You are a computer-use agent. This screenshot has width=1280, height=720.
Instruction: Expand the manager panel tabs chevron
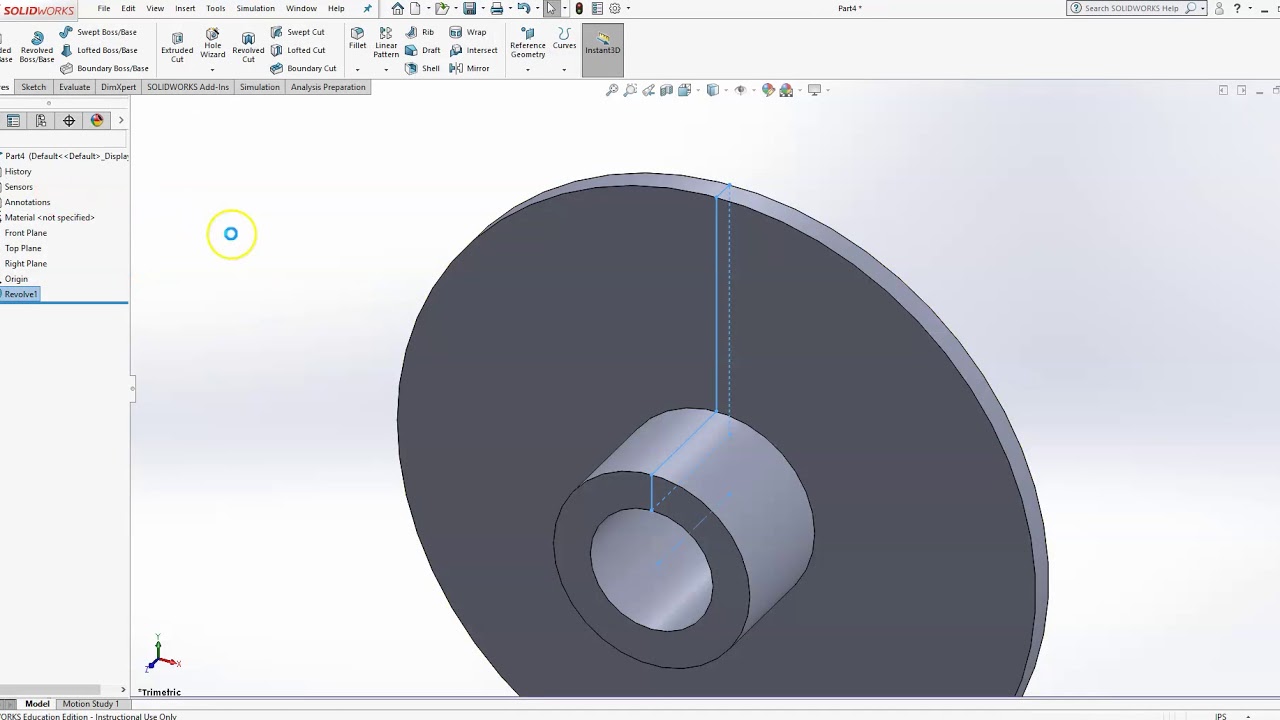pyautogui.click(x=121, y=120)
